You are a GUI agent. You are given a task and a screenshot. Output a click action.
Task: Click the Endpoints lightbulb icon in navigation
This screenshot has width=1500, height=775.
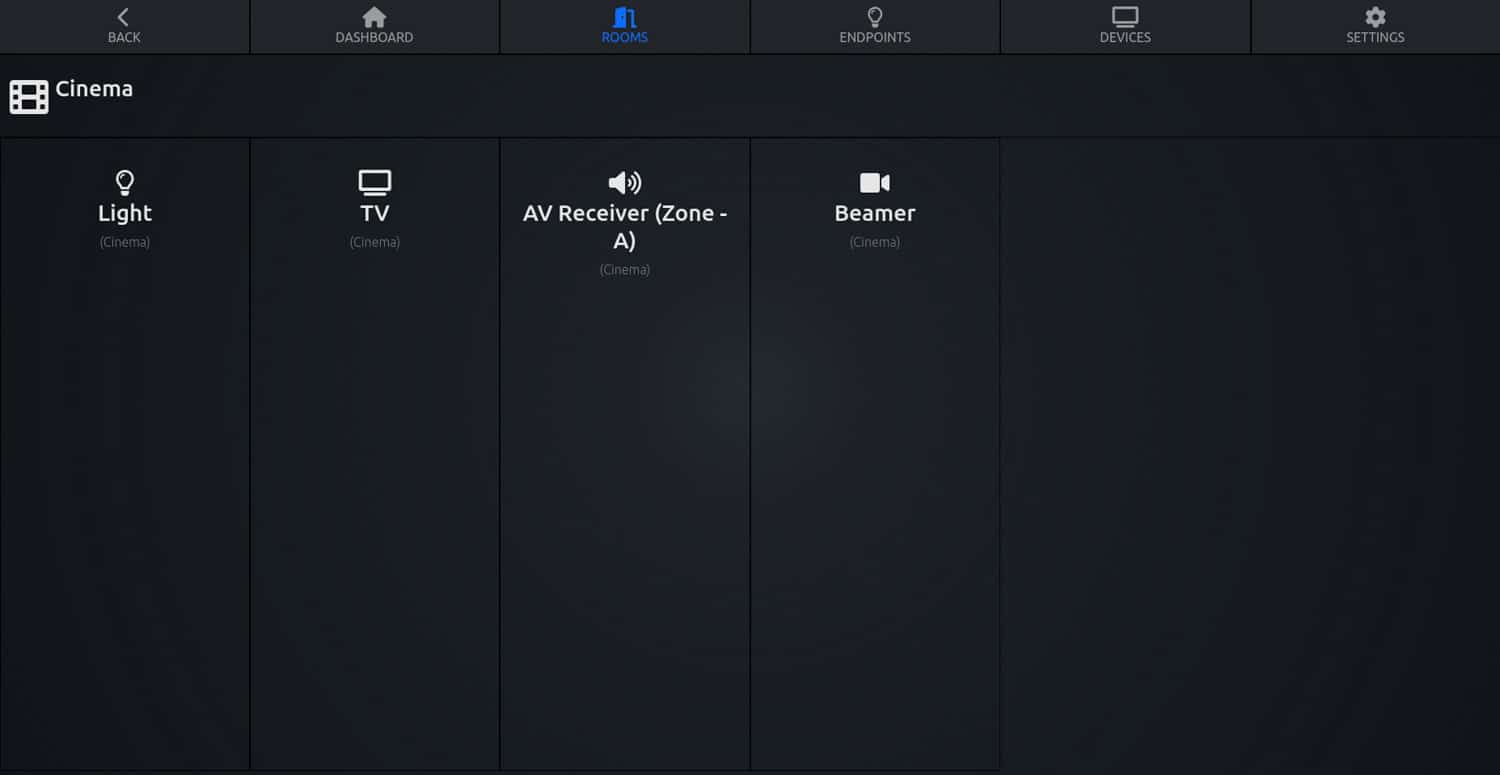(875, 17)
